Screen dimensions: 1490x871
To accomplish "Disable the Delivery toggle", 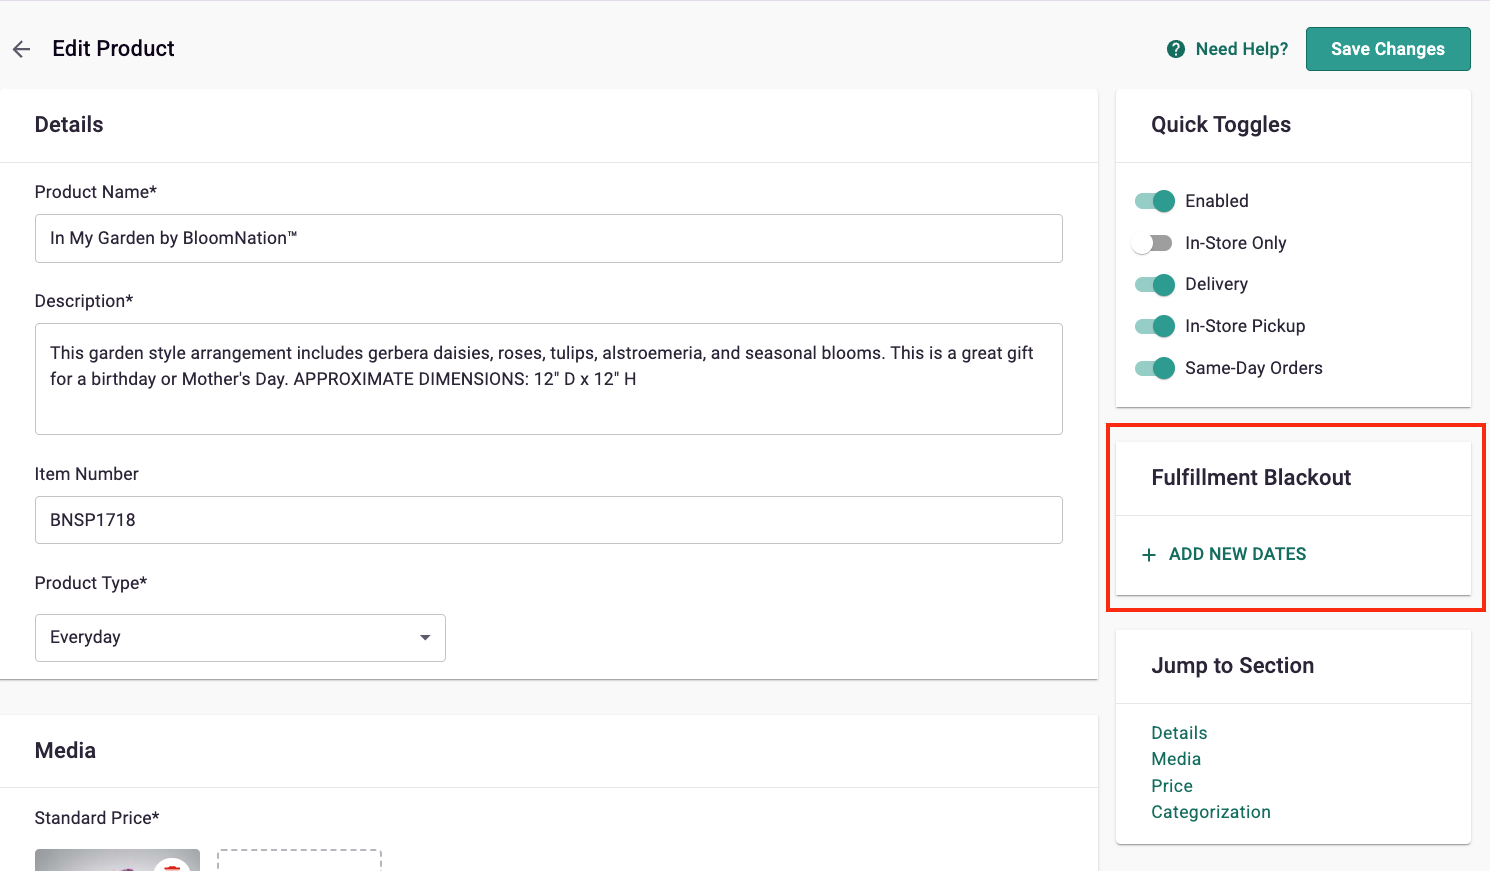I will (1154, 285).
